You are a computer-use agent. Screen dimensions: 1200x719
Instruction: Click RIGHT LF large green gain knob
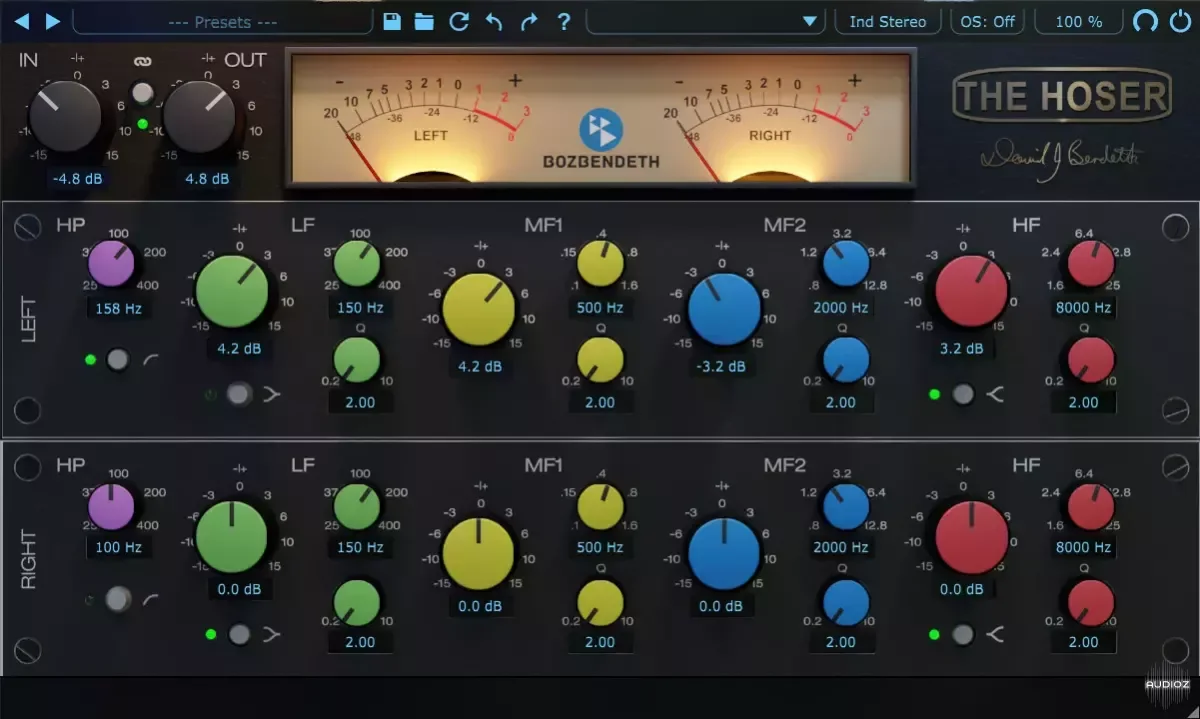pyautogui.click(x=232, y=535)
